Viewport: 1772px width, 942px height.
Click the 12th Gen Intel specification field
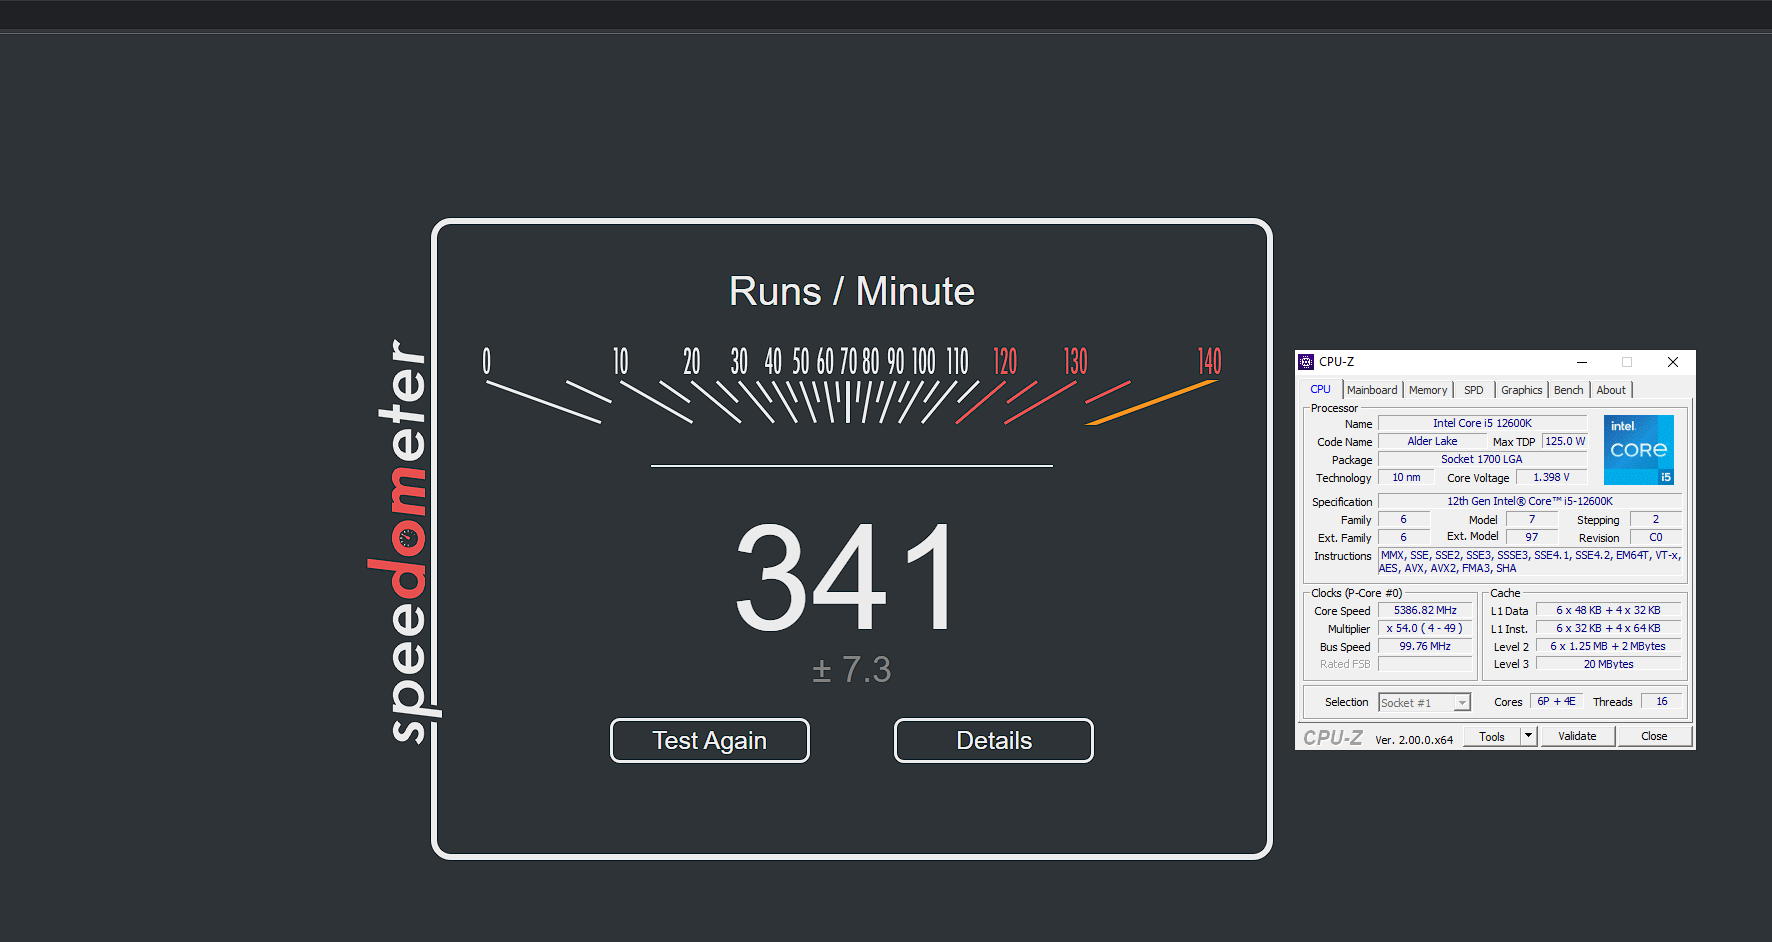[x=1530, y=502]
